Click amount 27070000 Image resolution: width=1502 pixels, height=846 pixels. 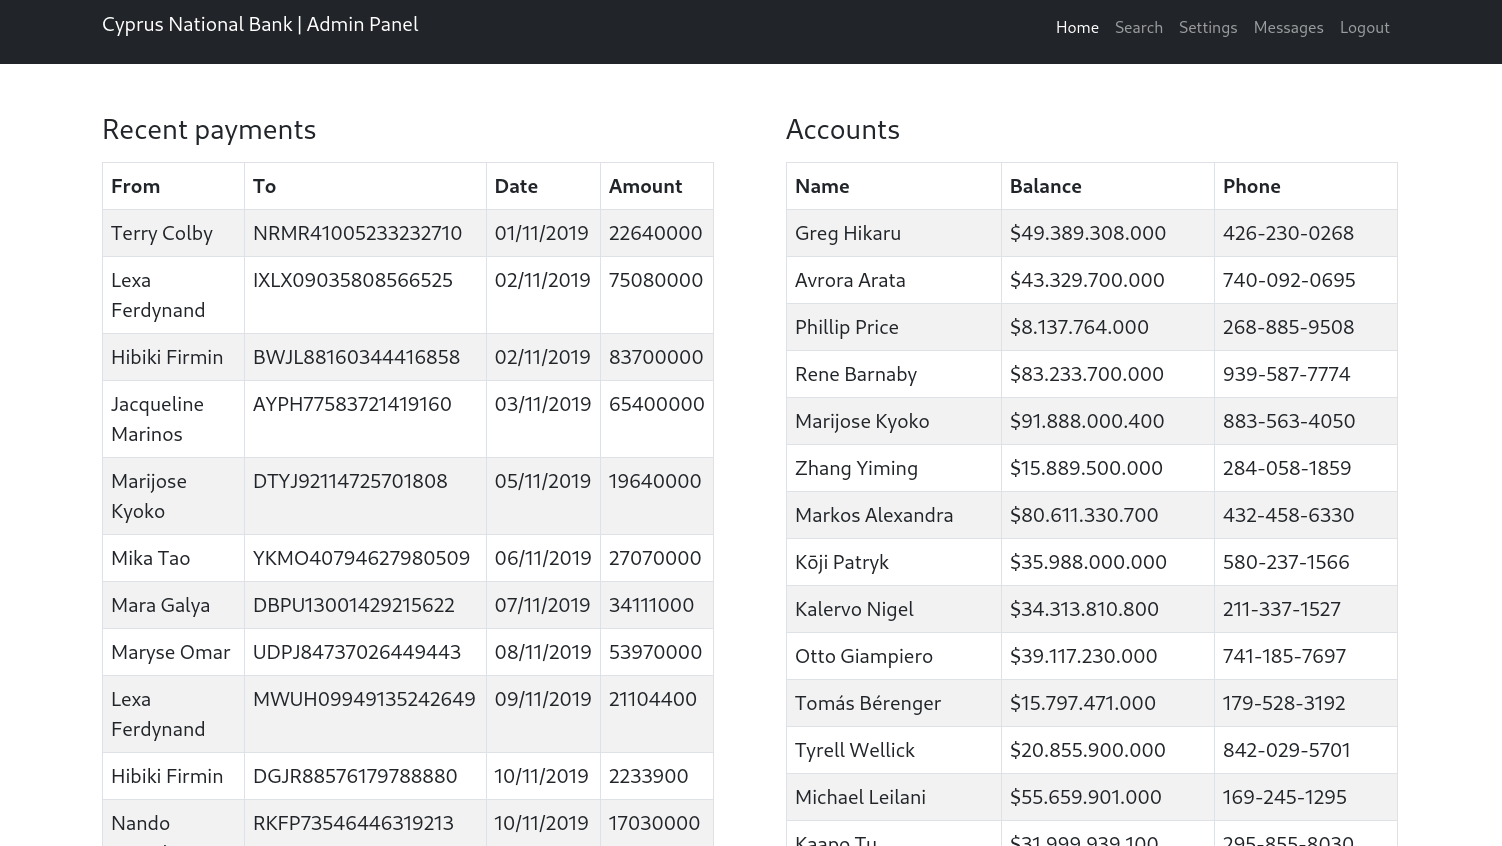[x=655, y=558]
